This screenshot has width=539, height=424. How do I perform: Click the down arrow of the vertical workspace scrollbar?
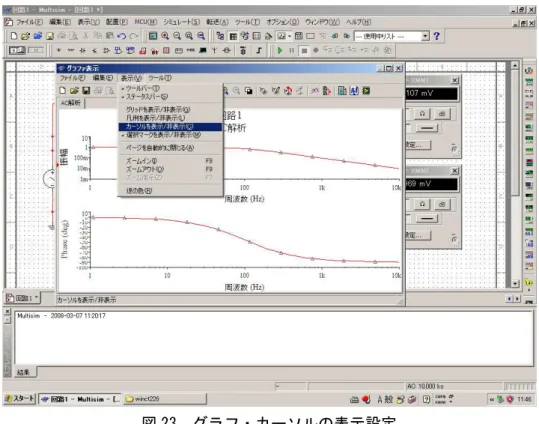tap(515, 284)
